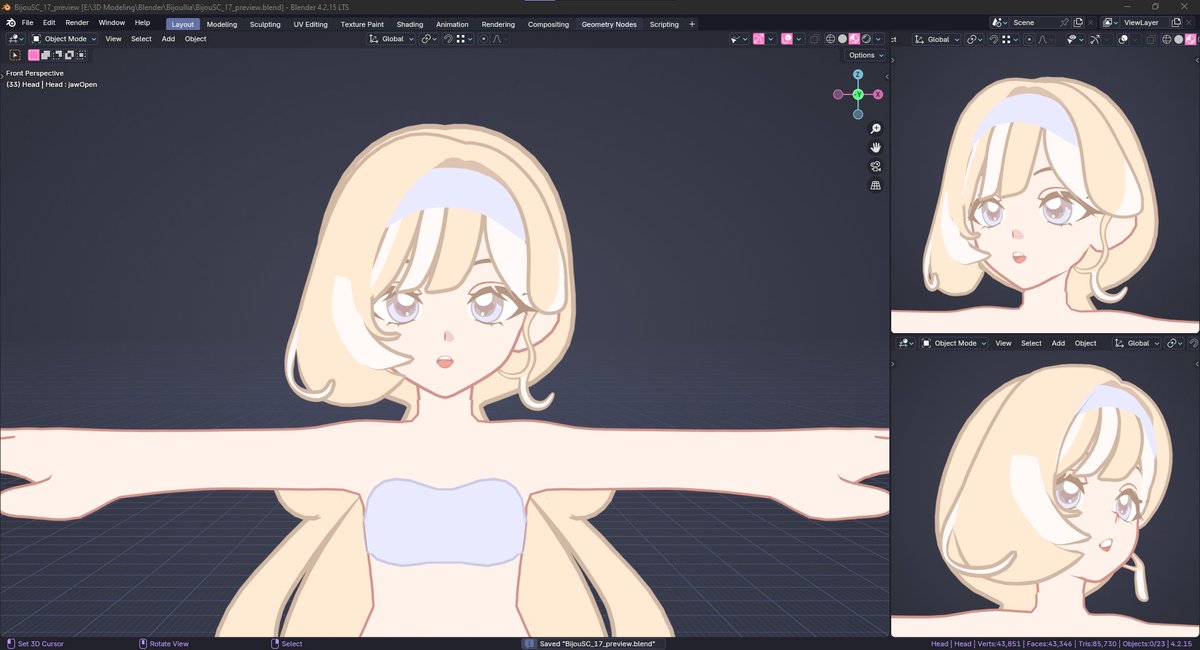Open the Options dropdown in the viewport
Image resolution: width=1200 pixels, height=650 pixels.
click(x=863, y=55)
